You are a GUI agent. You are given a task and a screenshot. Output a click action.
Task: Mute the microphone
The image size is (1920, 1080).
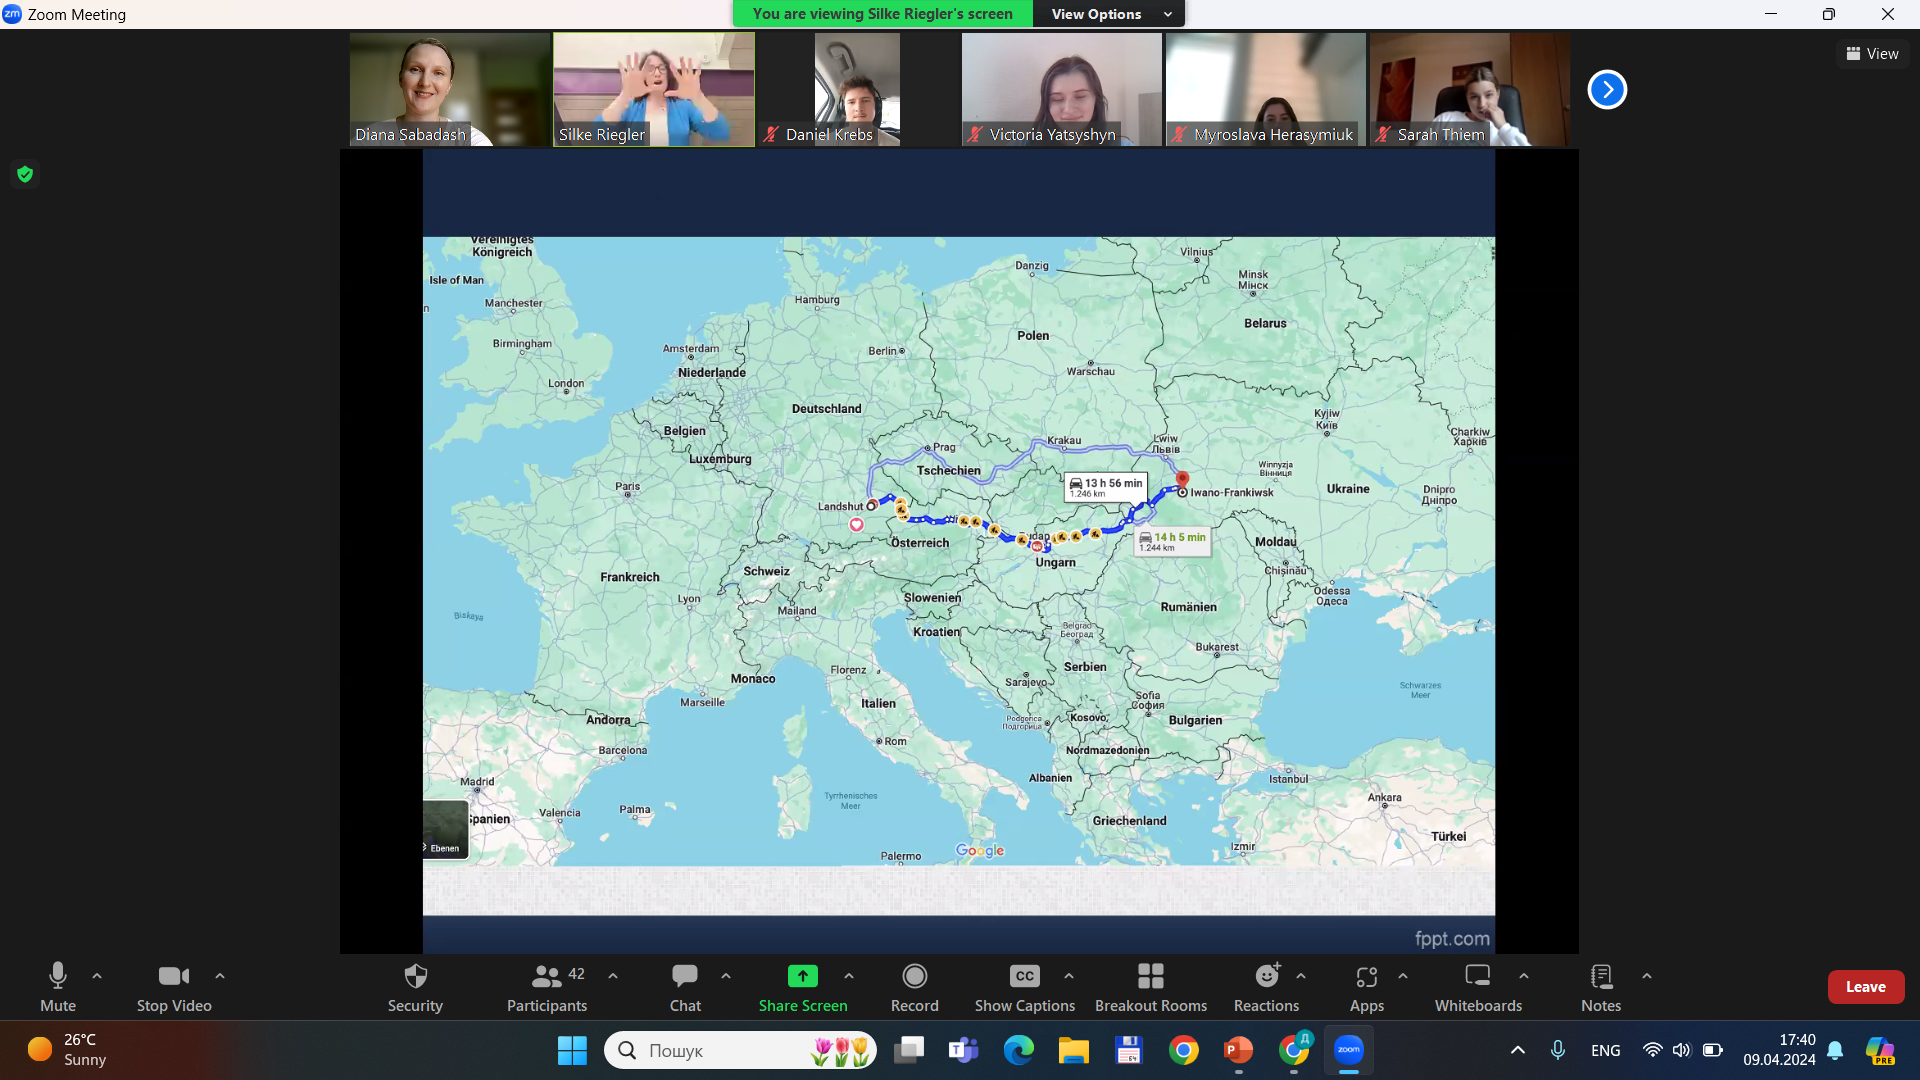point(58,986)
